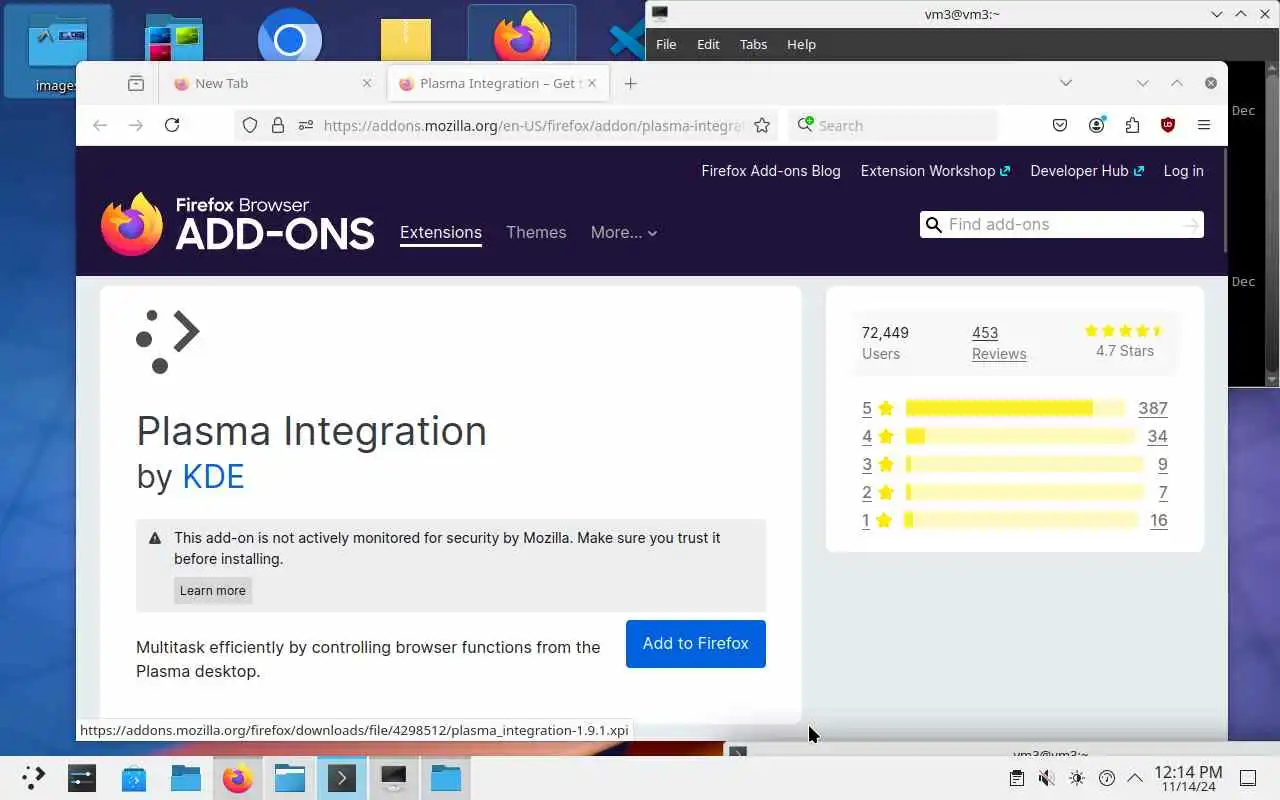1280x800 pixels.
Task: Open the Extension Workshop link
Action: 936,171
